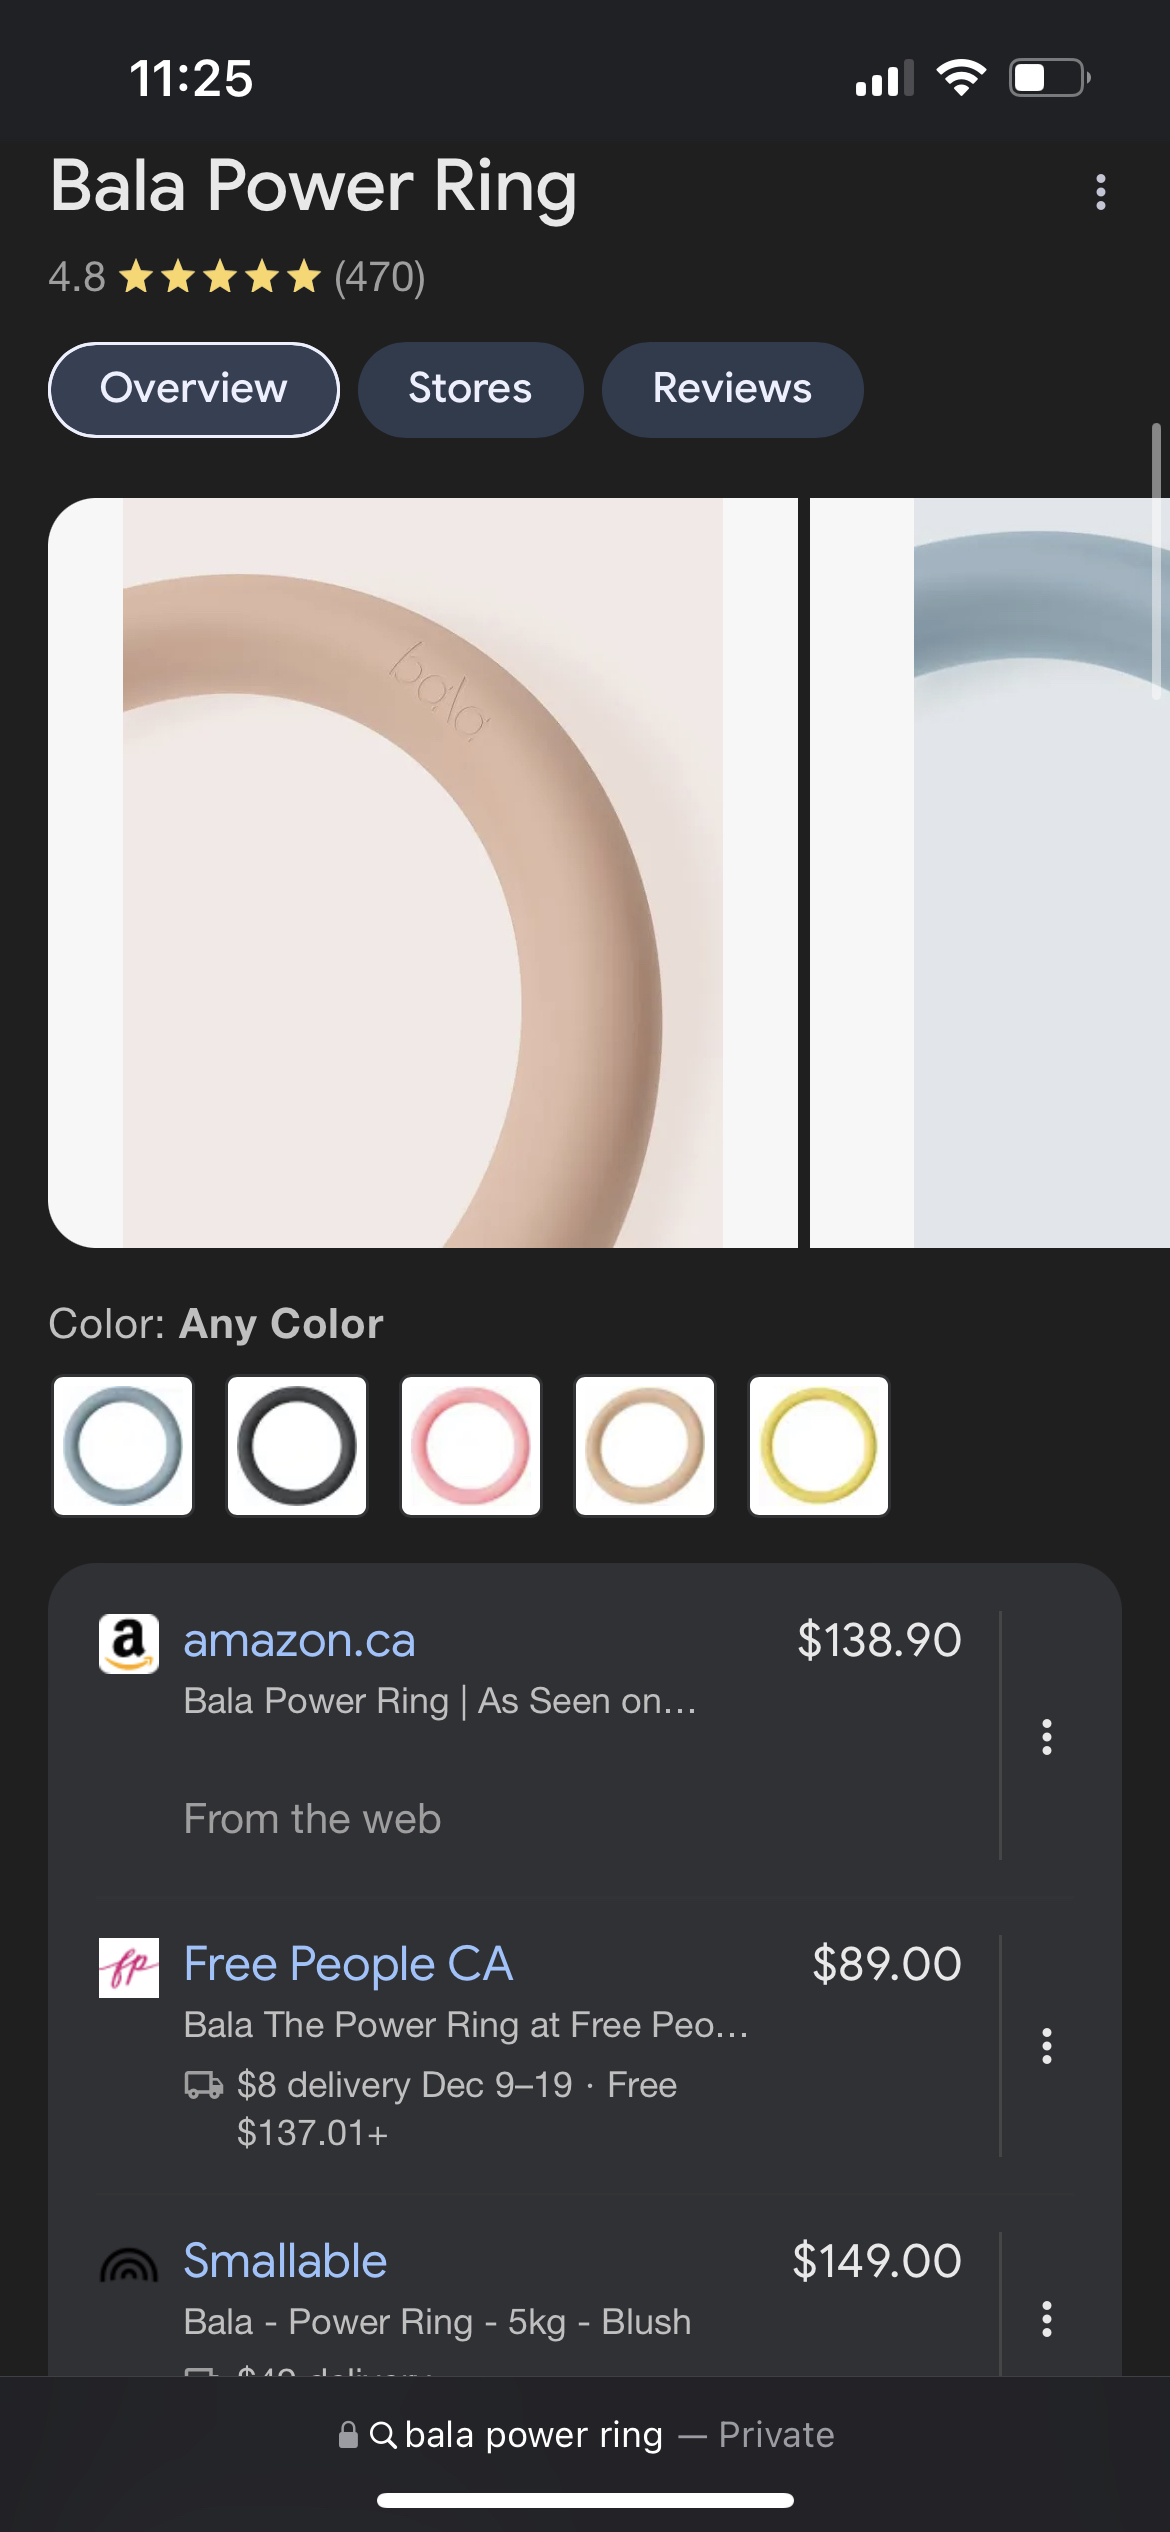Tap the Smallable rainbow logo icon
This screenshot has height=2532, width=1170.
coord(129,2265)
